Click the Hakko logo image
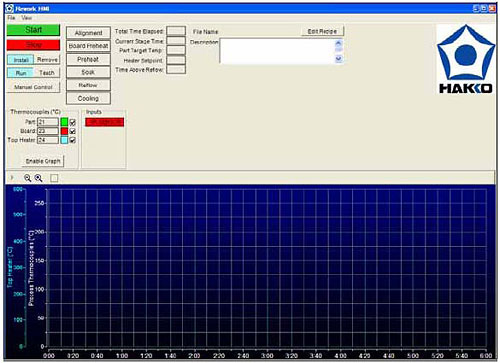This screenshot has width=500, height=363. tap(466, 59)
